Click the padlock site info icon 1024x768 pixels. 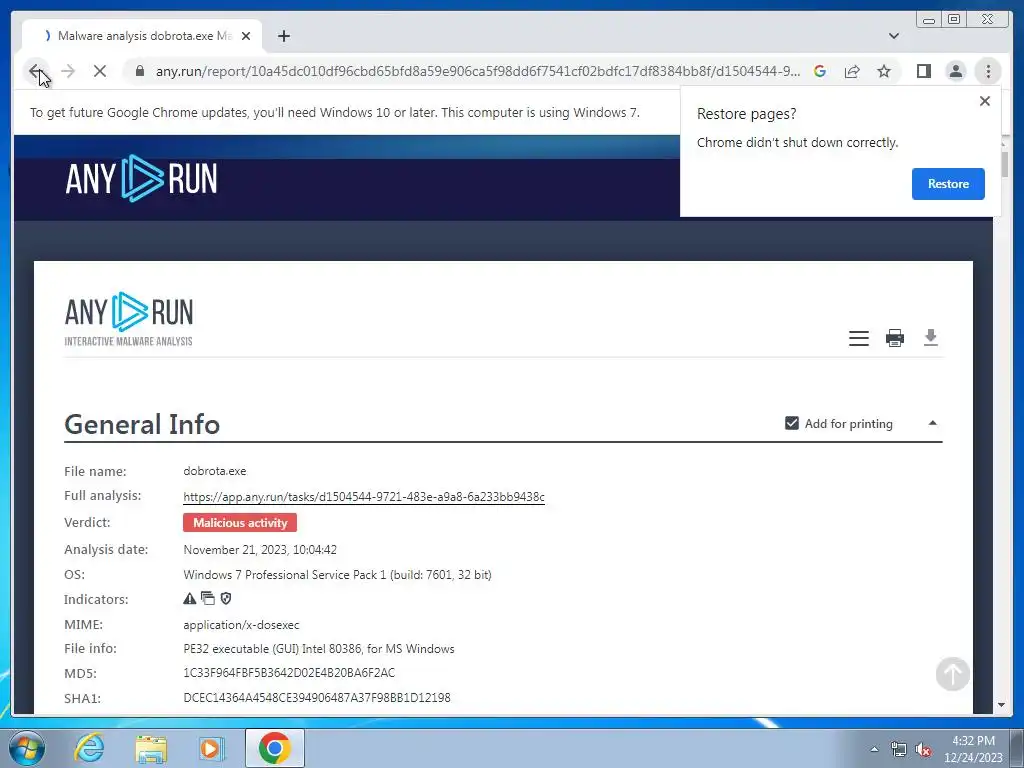pyautogui.click(x=139, y=71)
